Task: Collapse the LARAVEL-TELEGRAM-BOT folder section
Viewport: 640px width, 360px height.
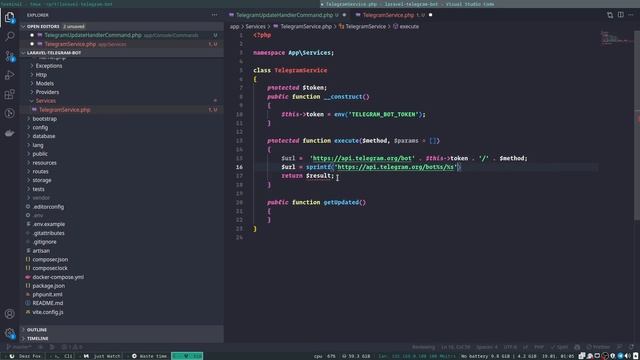Action: click(x=53, y=53)
